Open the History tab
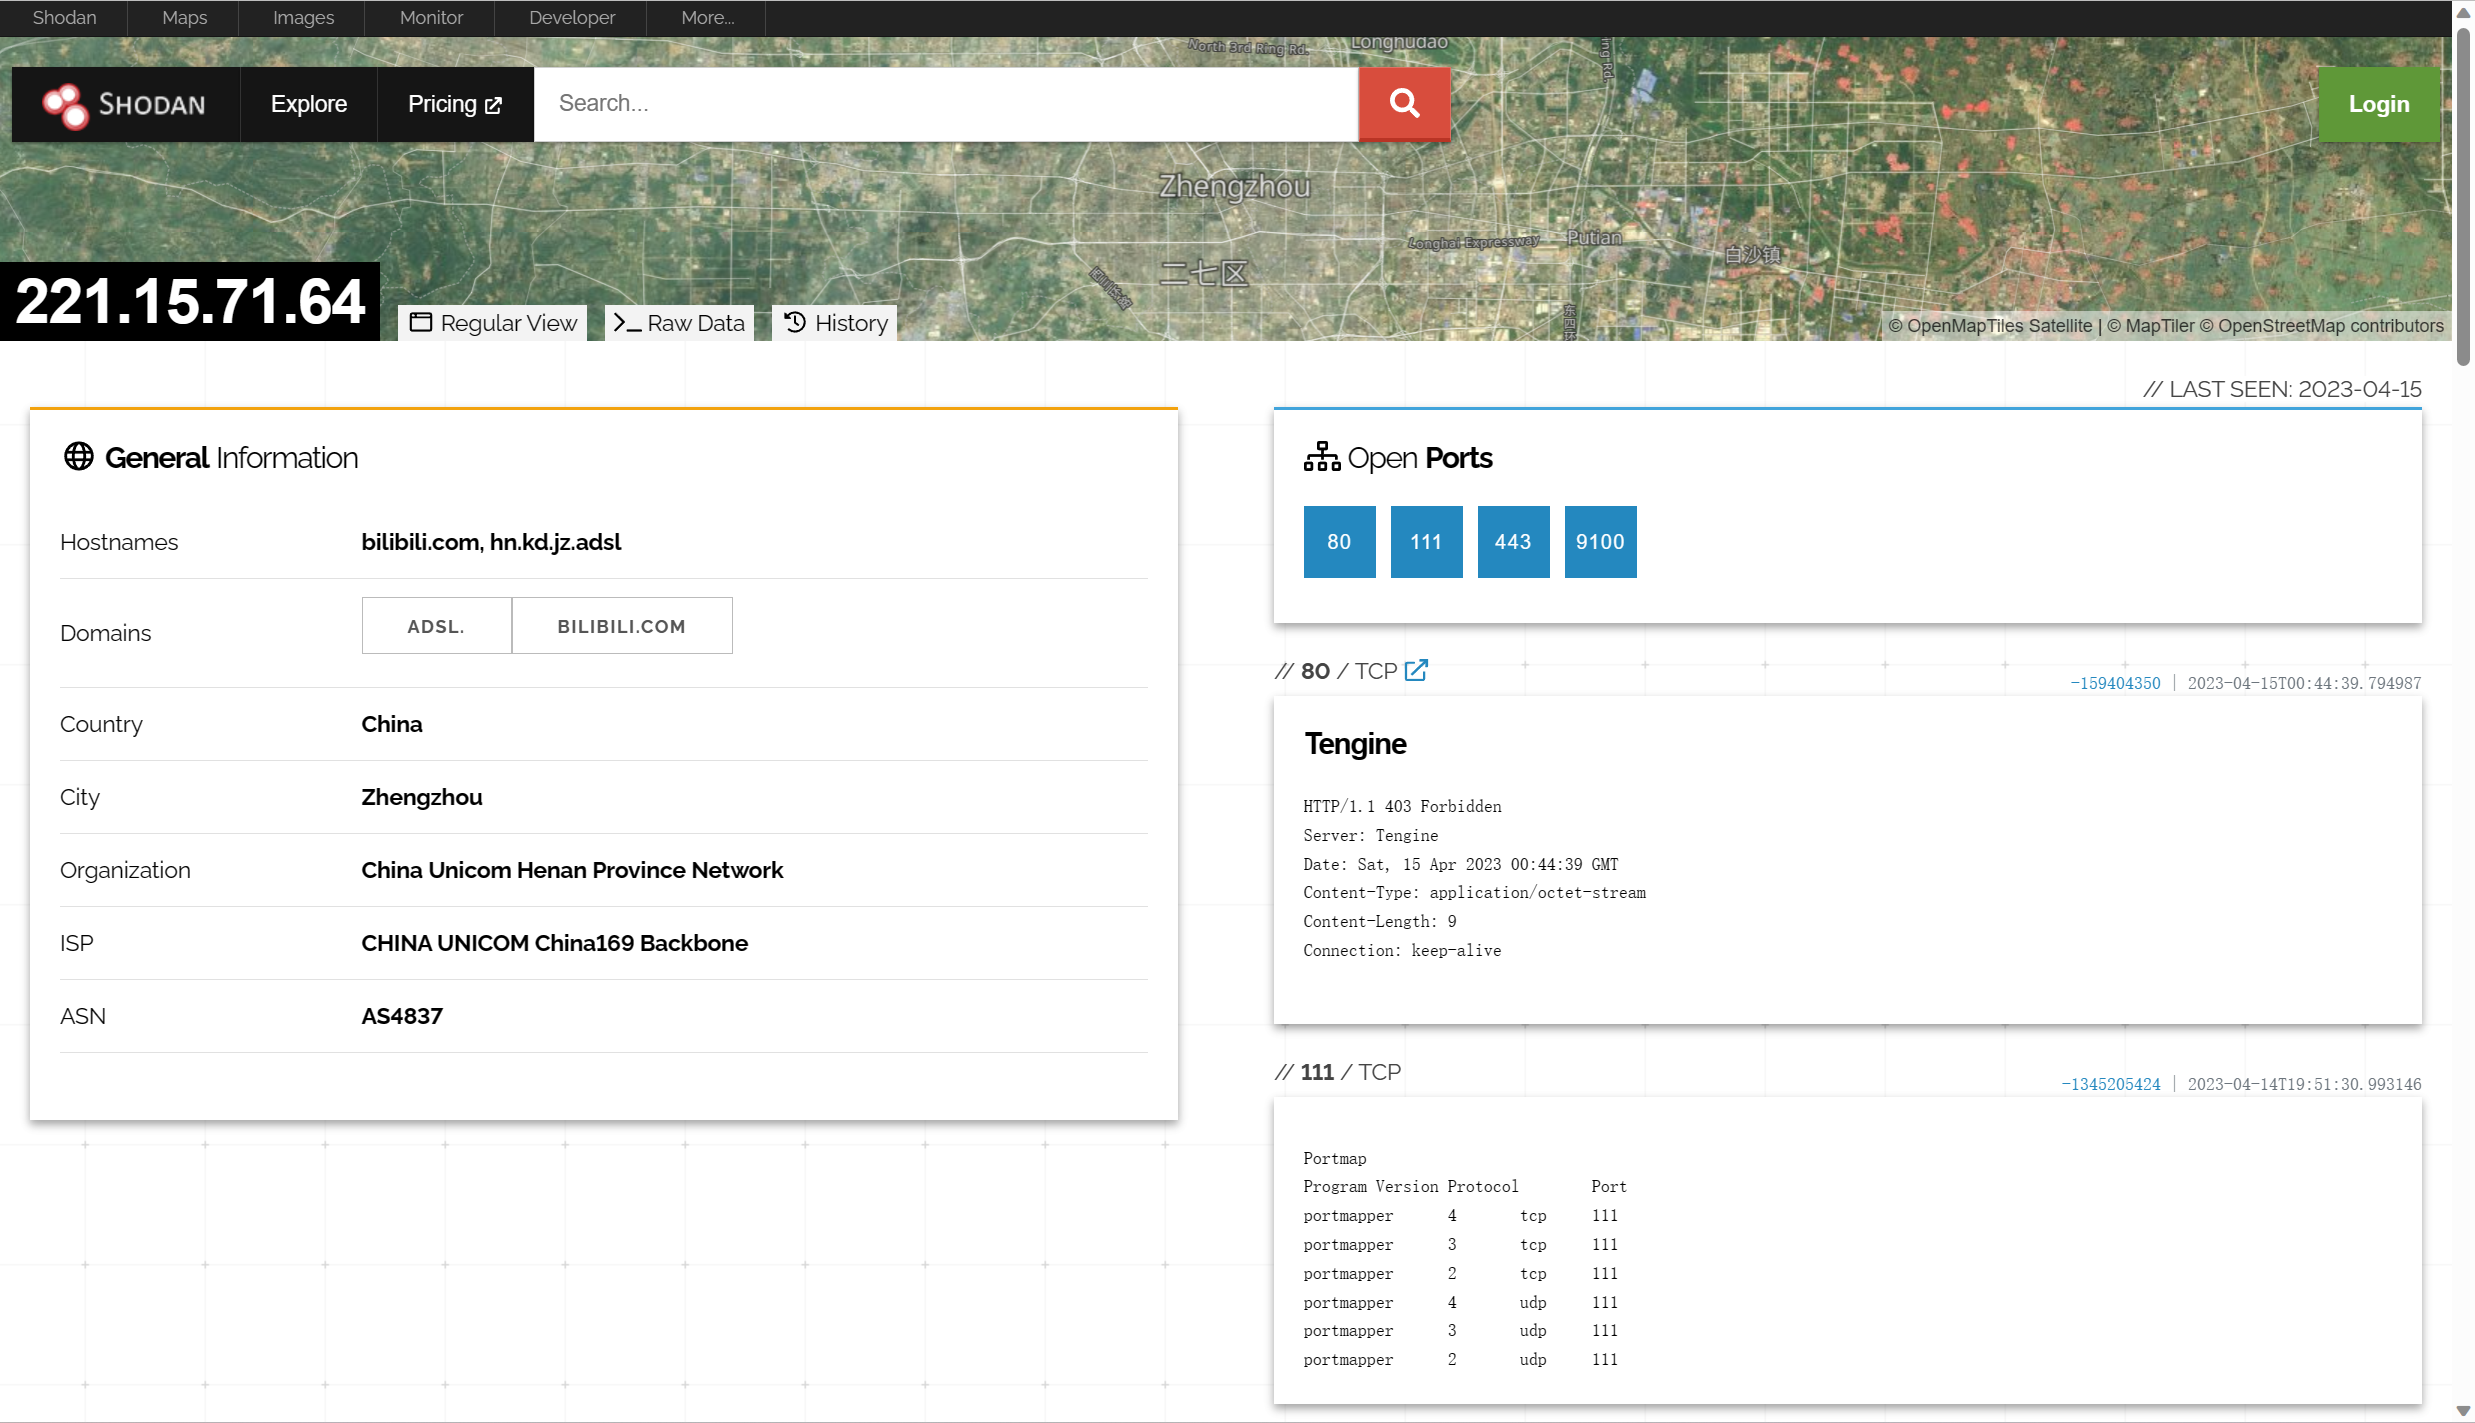This screenshot has height=1423, width=2475. coord(835,323)
